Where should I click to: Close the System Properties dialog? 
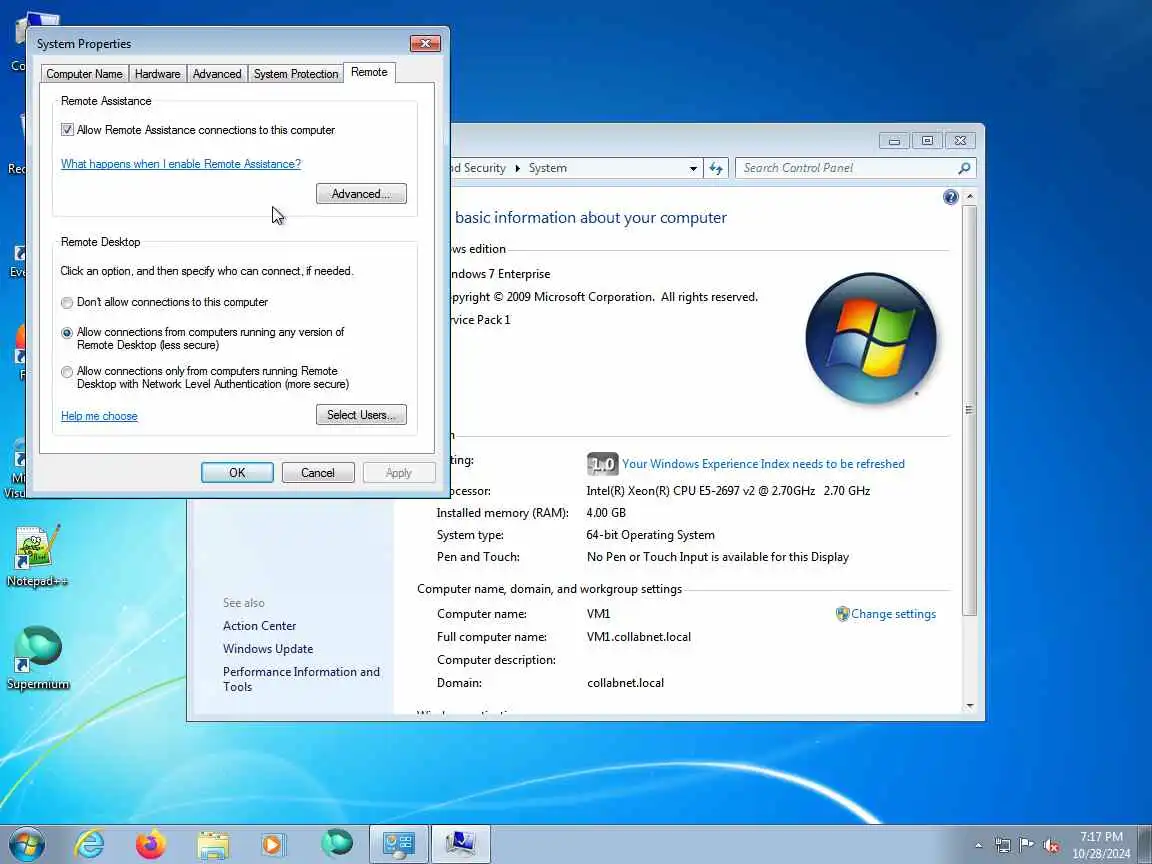point(425,43)
